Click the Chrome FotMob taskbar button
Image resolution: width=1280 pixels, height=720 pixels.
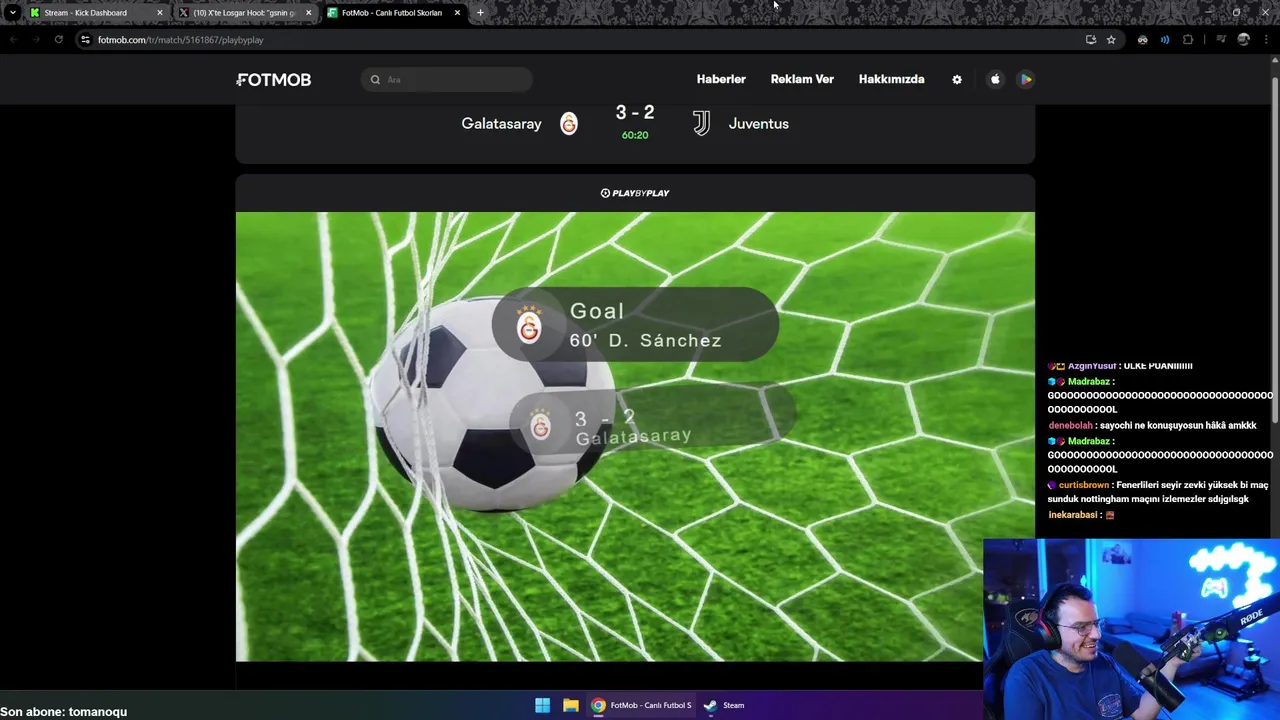coord(641,705)
